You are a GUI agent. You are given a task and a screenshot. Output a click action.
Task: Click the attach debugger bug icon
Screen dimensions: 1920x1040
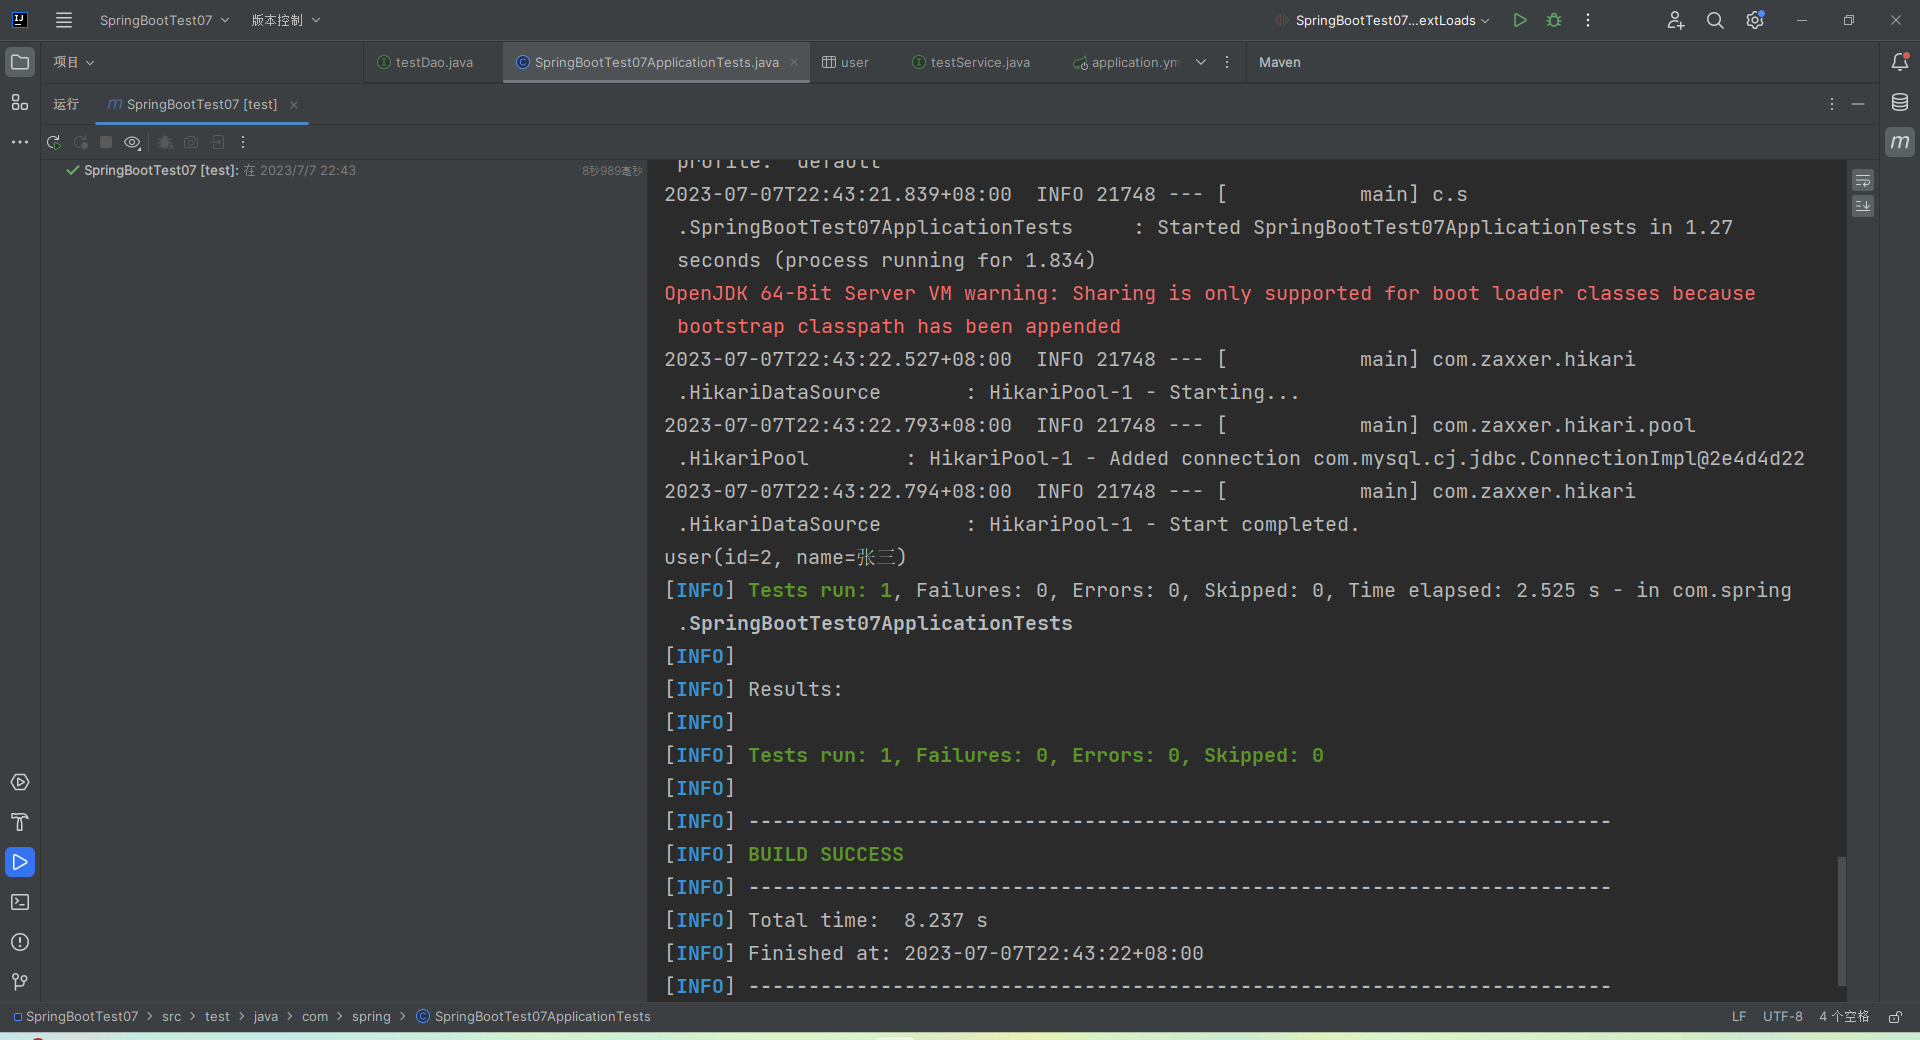coord(166,142)
